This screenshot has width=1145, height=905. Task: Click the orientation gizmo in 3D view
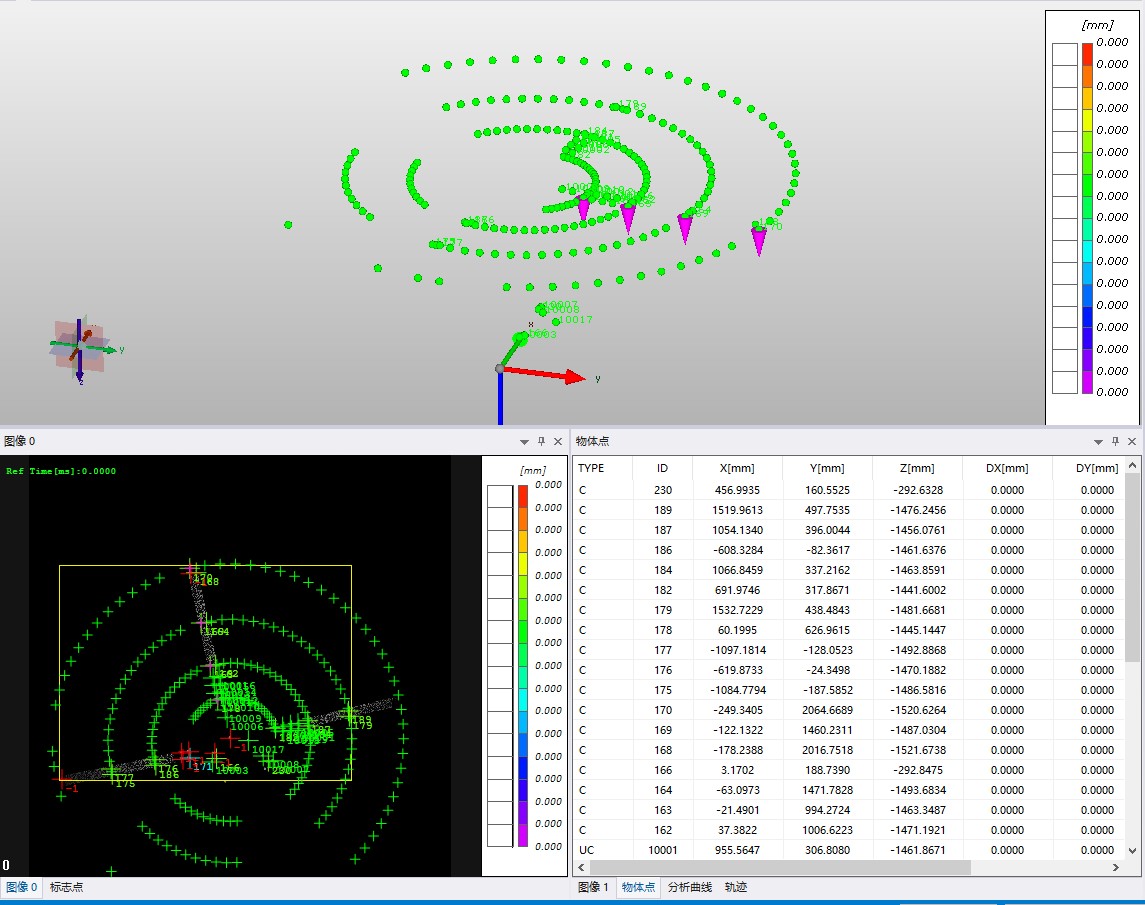pyautogui.click(x=79, y=346)
